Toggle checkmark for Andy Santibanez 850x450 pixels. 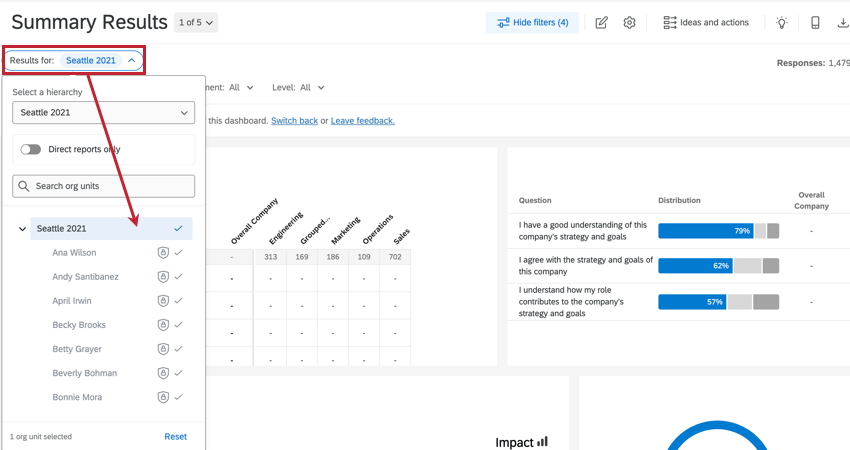pos(179,277)
